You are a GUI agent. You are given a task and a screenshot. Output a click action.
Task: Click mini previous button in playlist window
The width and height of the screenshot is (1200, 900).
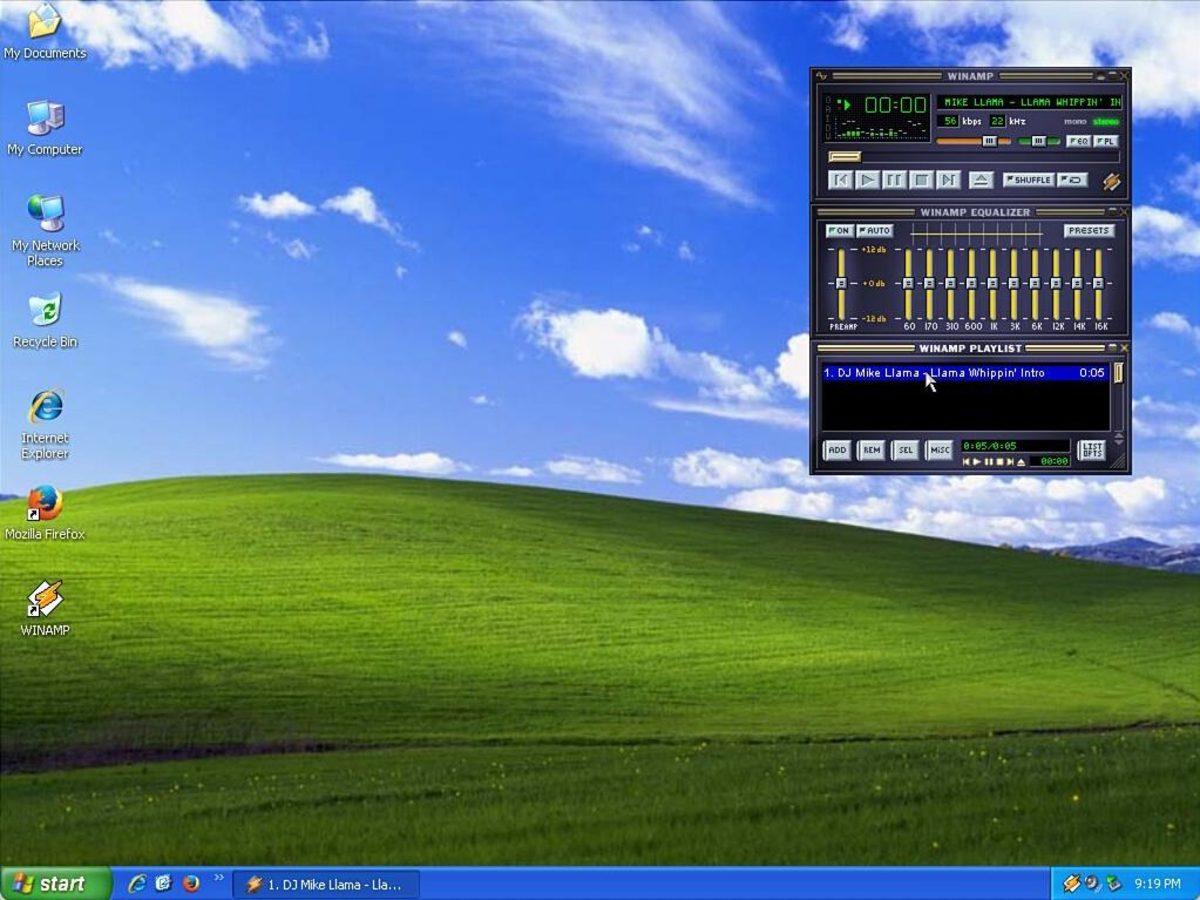tap(967, 462)
